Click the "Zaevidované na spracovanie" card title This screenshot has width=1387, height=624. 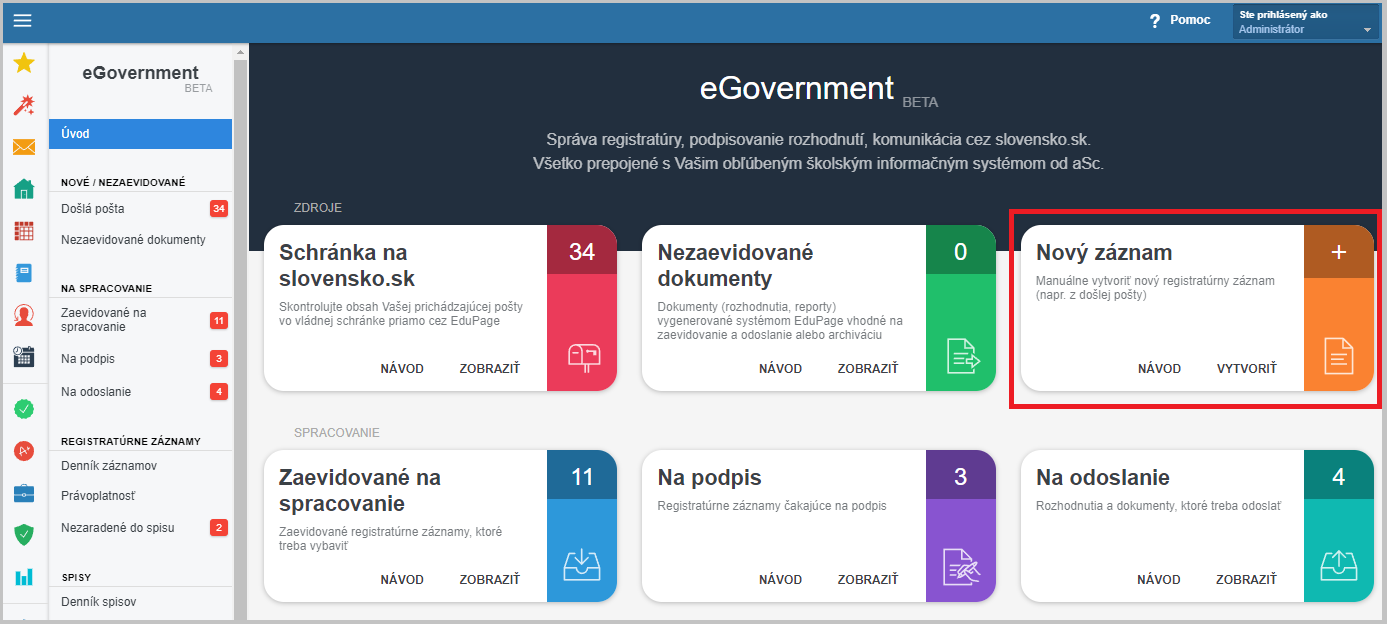[360, 490]
